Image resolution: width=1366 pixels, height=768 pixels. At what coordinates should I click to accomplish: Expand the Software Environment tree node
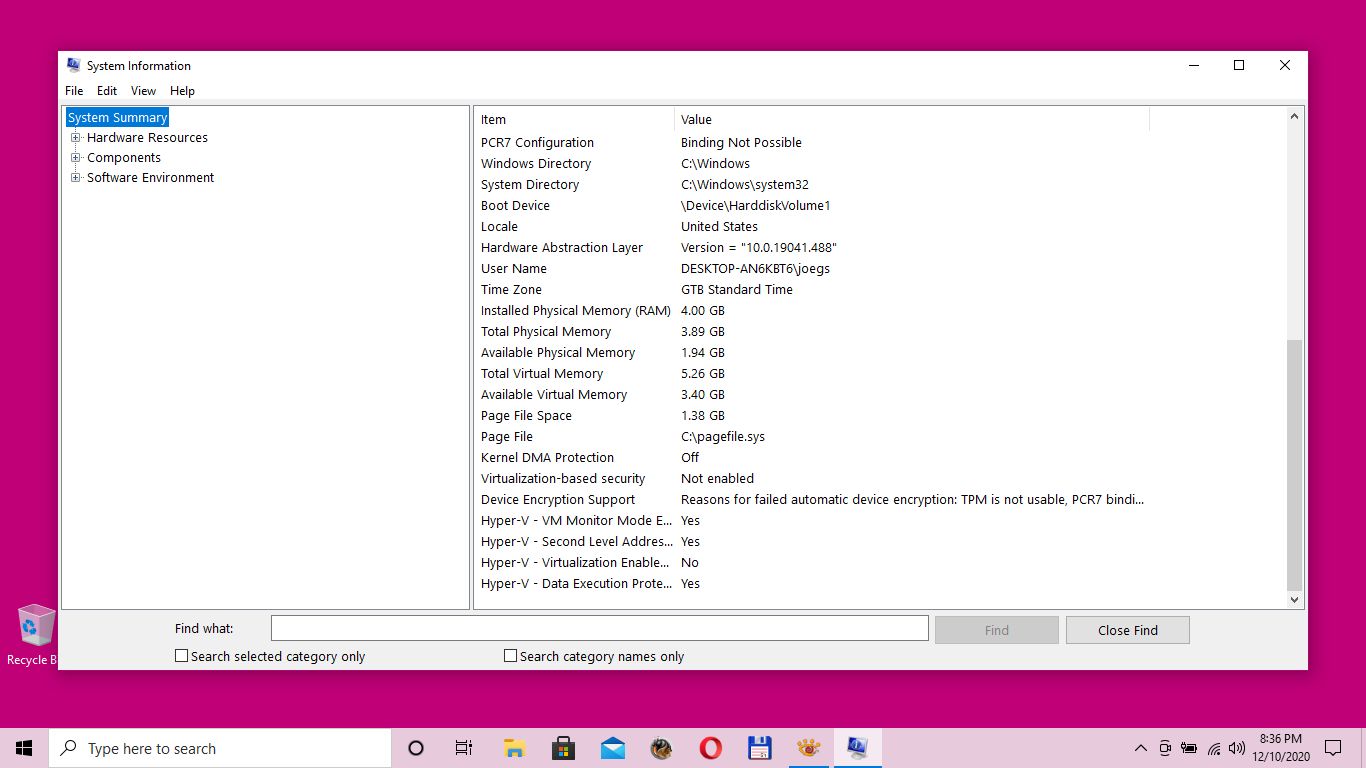coord(75,178)
